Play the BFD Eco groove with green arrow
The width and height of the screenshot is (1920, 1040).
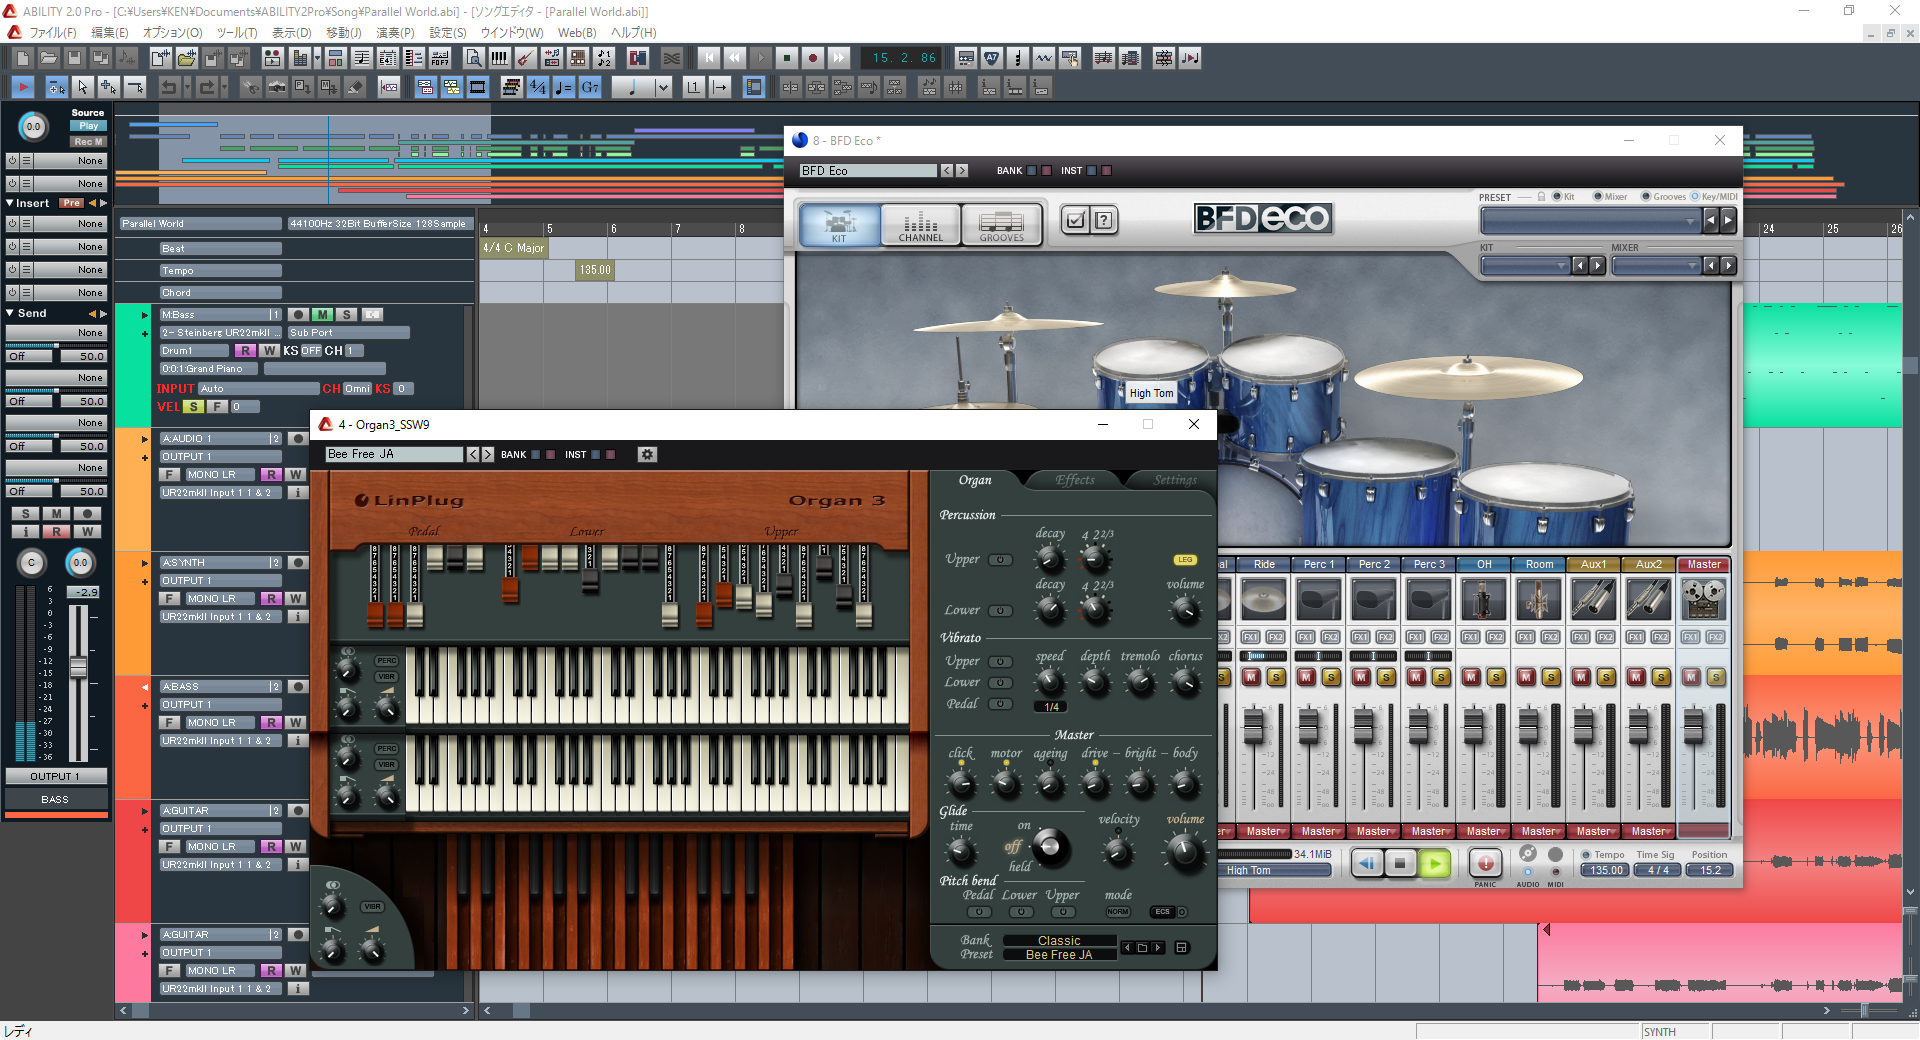coord(1434,863)
